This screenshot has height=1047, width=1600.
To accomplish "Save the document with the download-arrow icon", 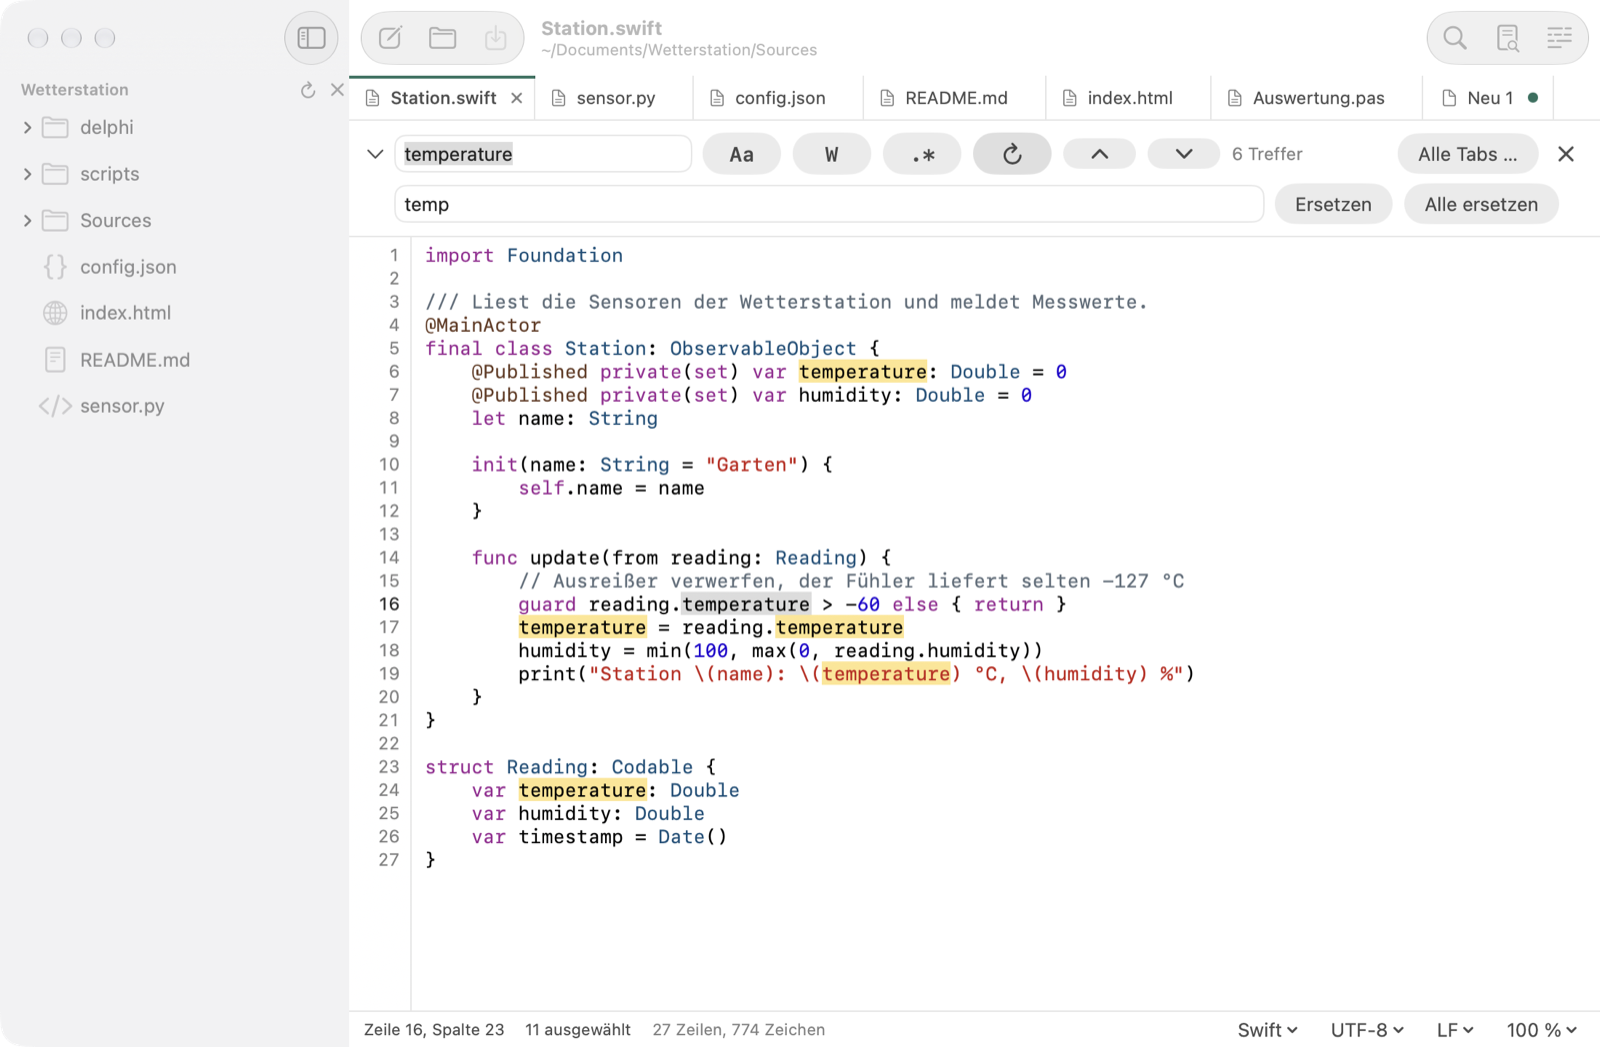I will [495, 38].
